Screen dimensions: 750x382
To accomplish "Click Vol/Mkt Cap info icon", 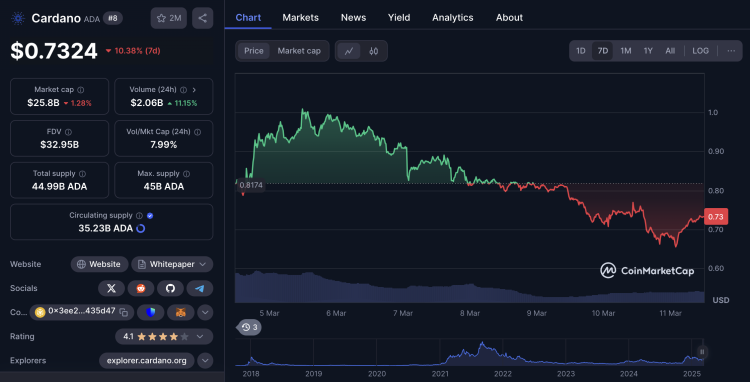I will [x=198, y=131].
